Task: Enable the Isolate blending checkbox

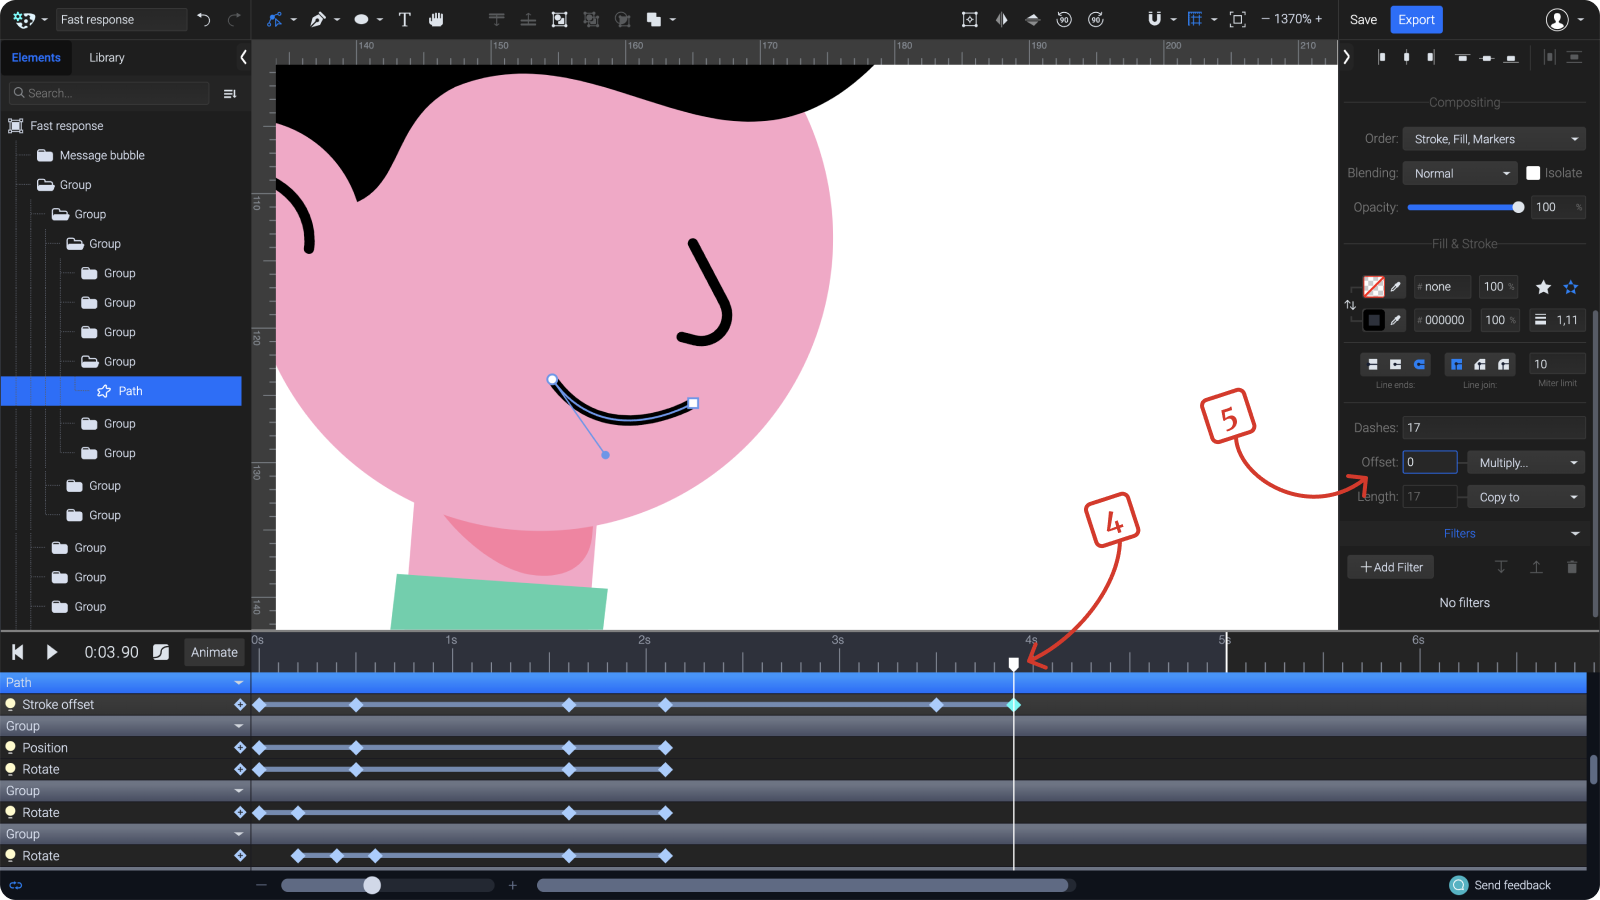Action: [x=1534, y=172]
